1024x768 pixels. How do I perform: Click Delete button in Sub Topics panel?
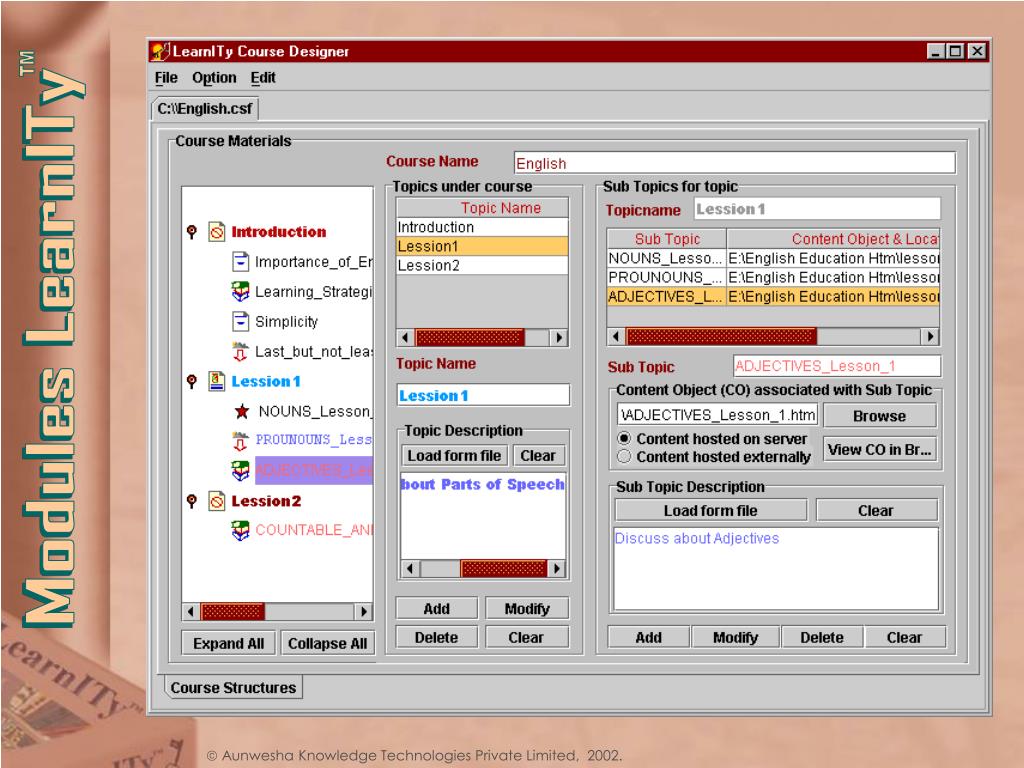coord(822,637)
